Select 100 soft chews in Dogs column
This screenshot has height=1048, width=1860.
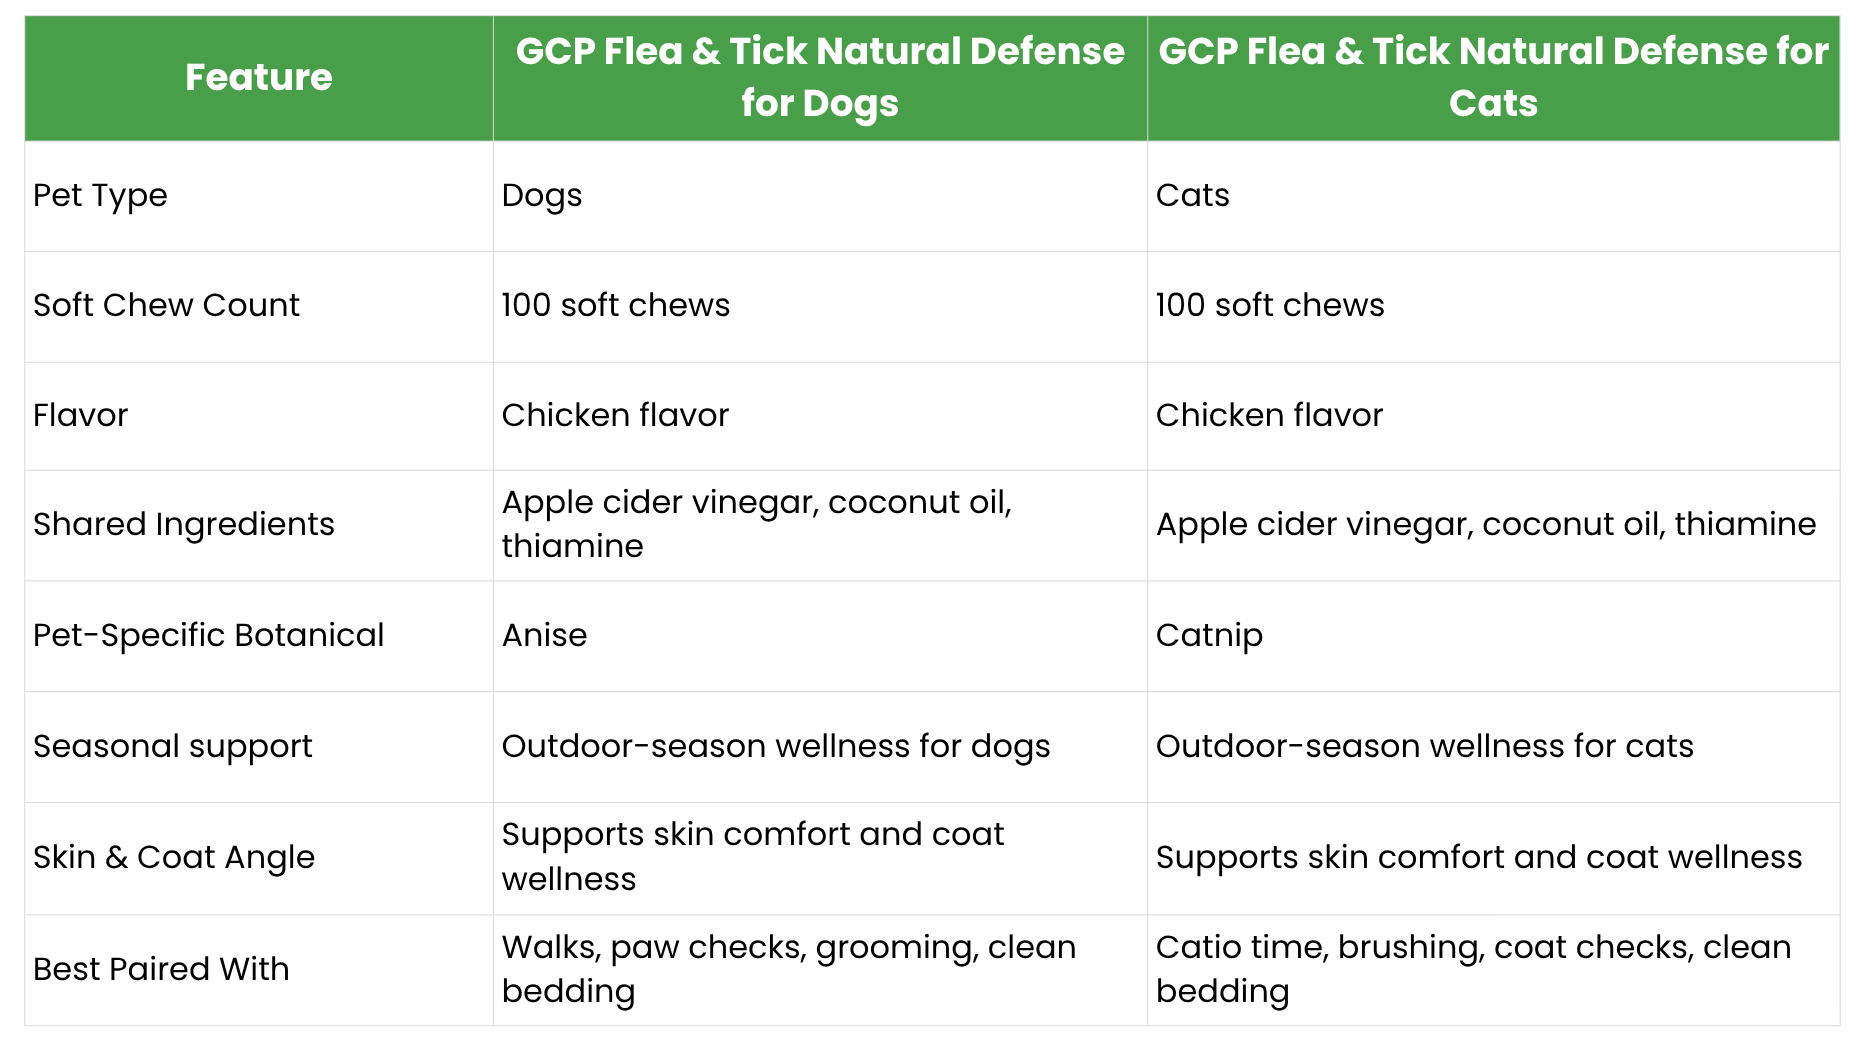820,306
